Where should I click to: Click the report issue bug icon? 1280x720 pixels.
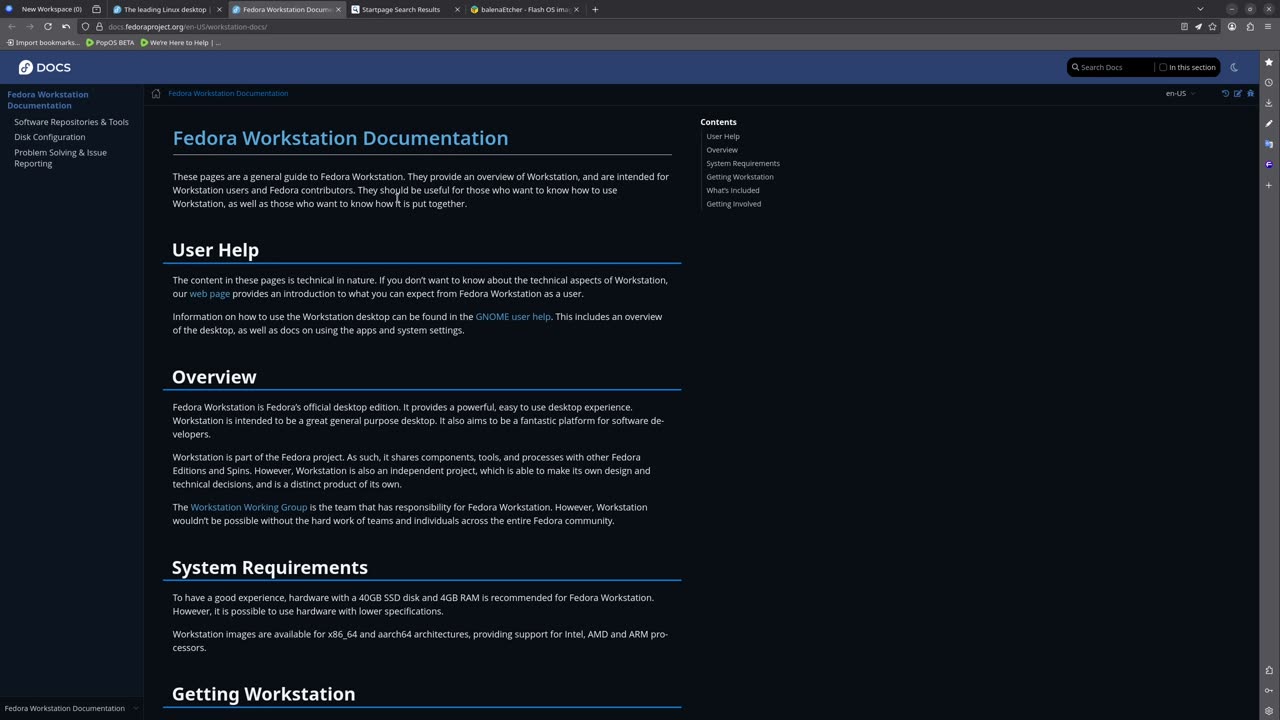(1250, 93)
